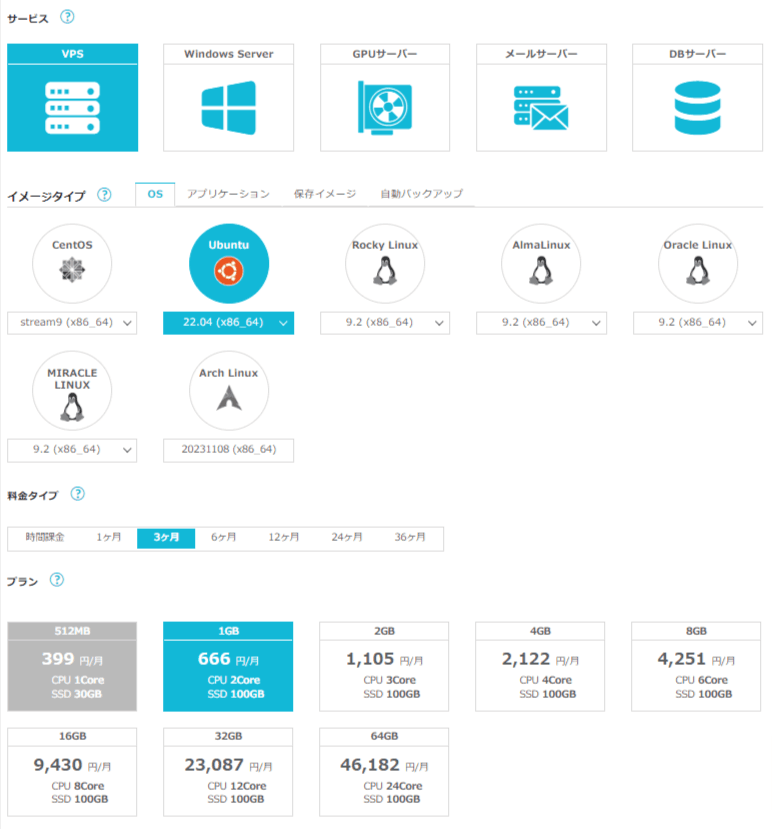772x829 pixels.
Task: Switch billing to 時間課金
Action: click(x=45, y=538)
